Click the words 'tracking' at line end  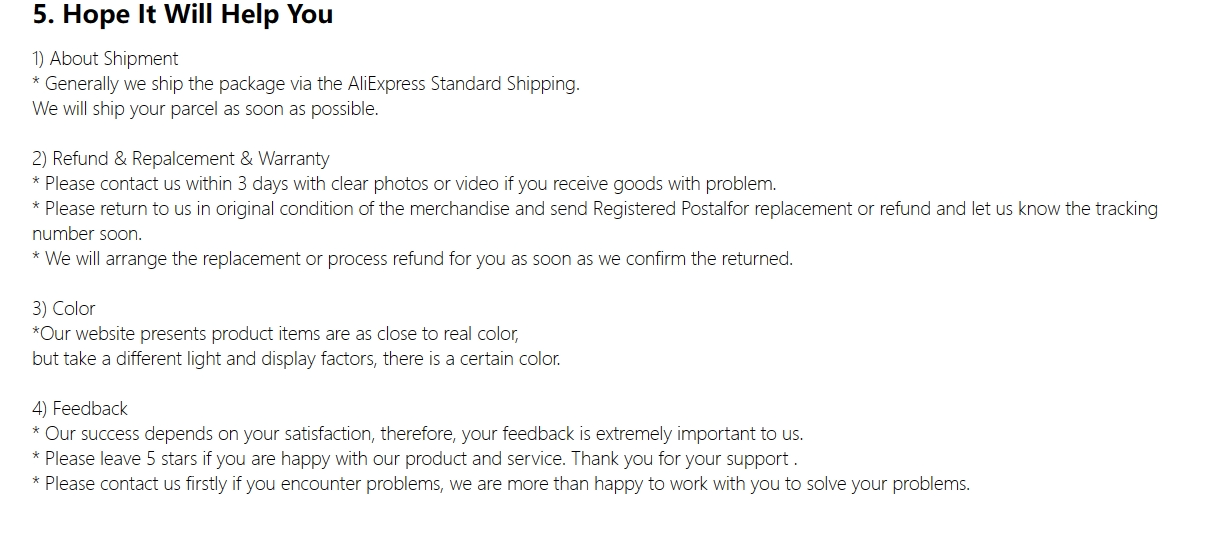click(x=1126, y=209)
